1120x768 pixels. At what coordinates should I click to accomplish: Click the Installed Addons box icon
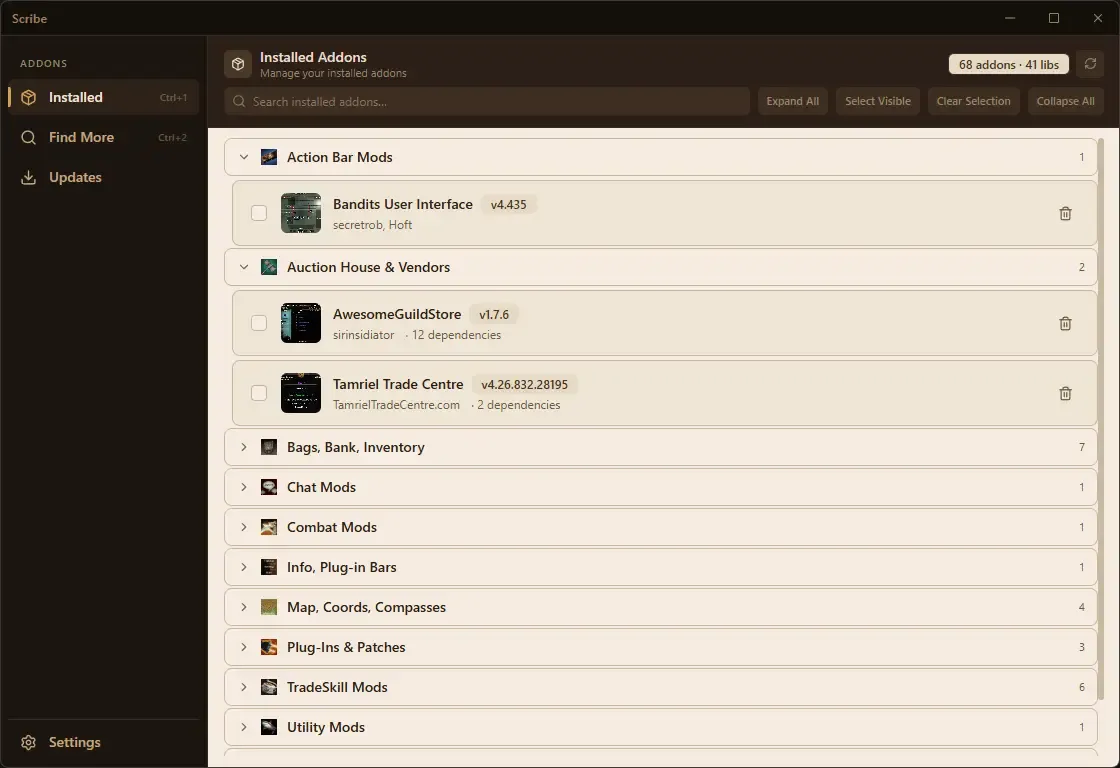(237, 63)
